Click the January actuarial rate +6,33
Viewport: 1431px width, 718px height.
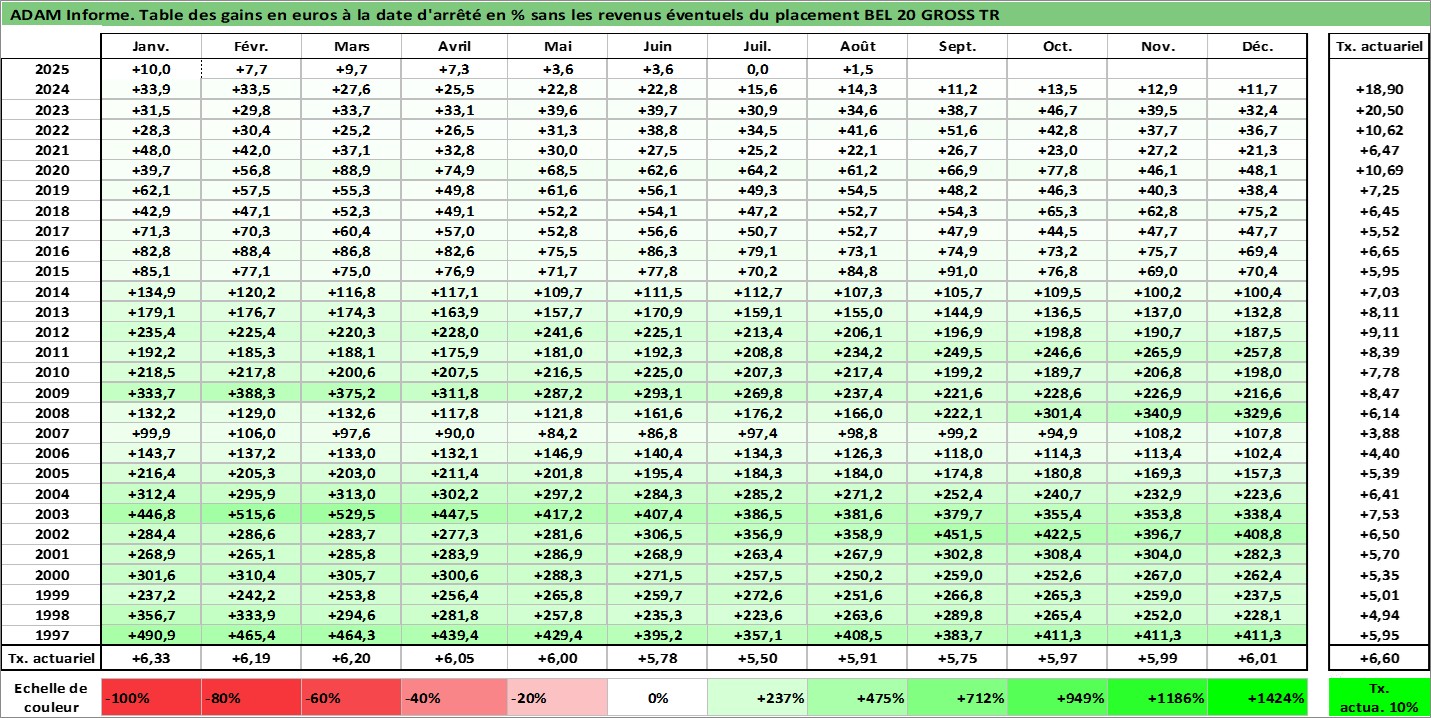[151, 658]
